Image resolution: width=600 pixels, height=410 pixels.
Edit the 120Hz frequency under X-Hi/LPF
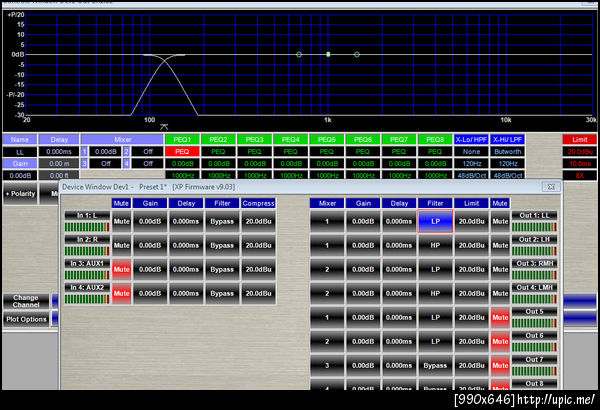click(507, 163)
